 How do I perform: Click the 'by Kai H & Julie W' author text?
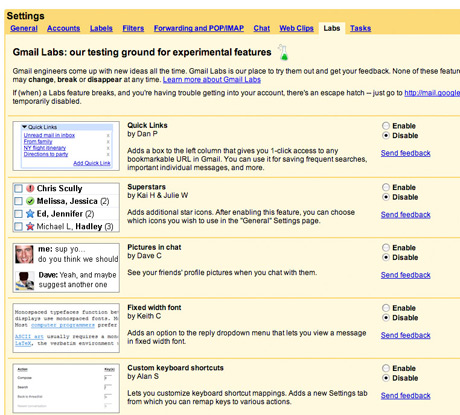pos(158,195)
